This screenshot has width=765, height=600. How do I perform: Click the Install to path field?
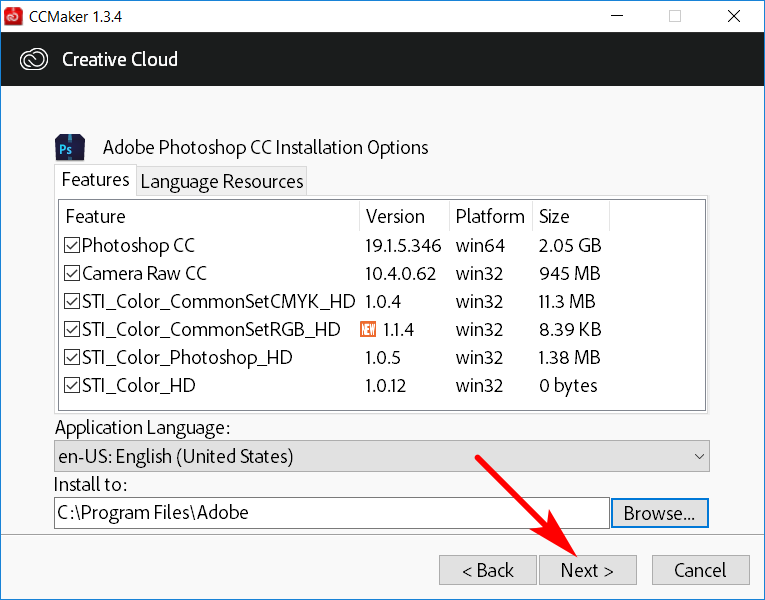point(332,513)
